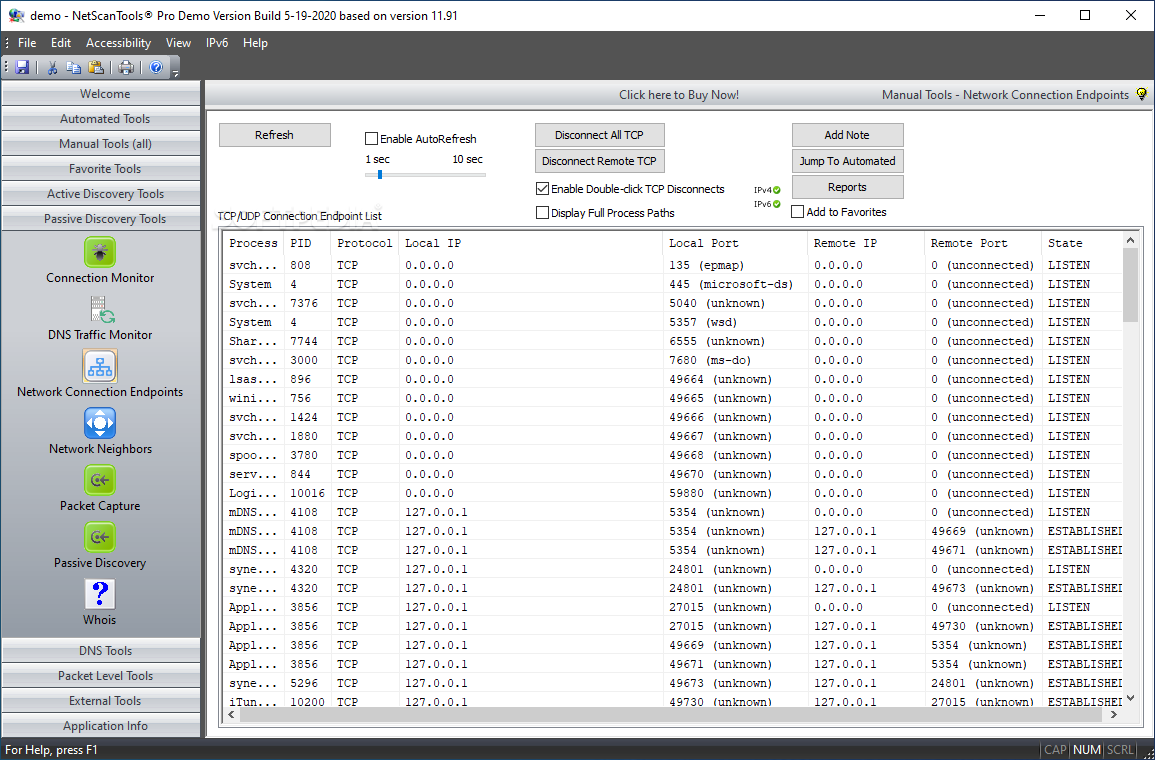Image resolution: width=1155 pixels, height=760 pixels.
Task: Expand the DNS Tools section
Action: coord(101,650)
